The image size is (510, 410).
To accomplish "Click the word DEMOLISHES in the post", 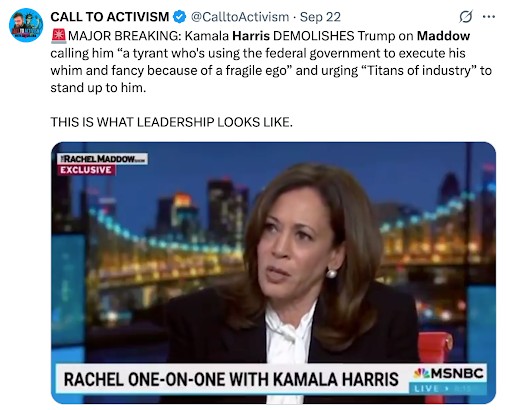I will [x=313, y=36].
